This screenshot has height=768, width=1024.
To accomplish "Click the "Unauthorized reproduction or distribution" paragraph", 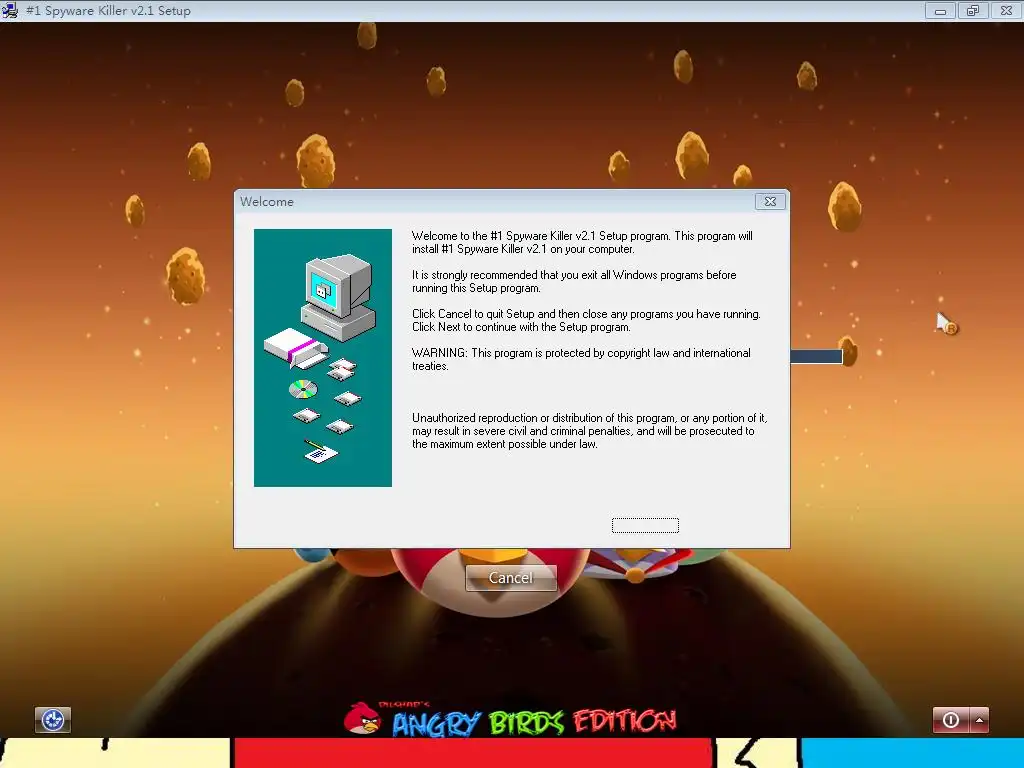I will 590,431.
